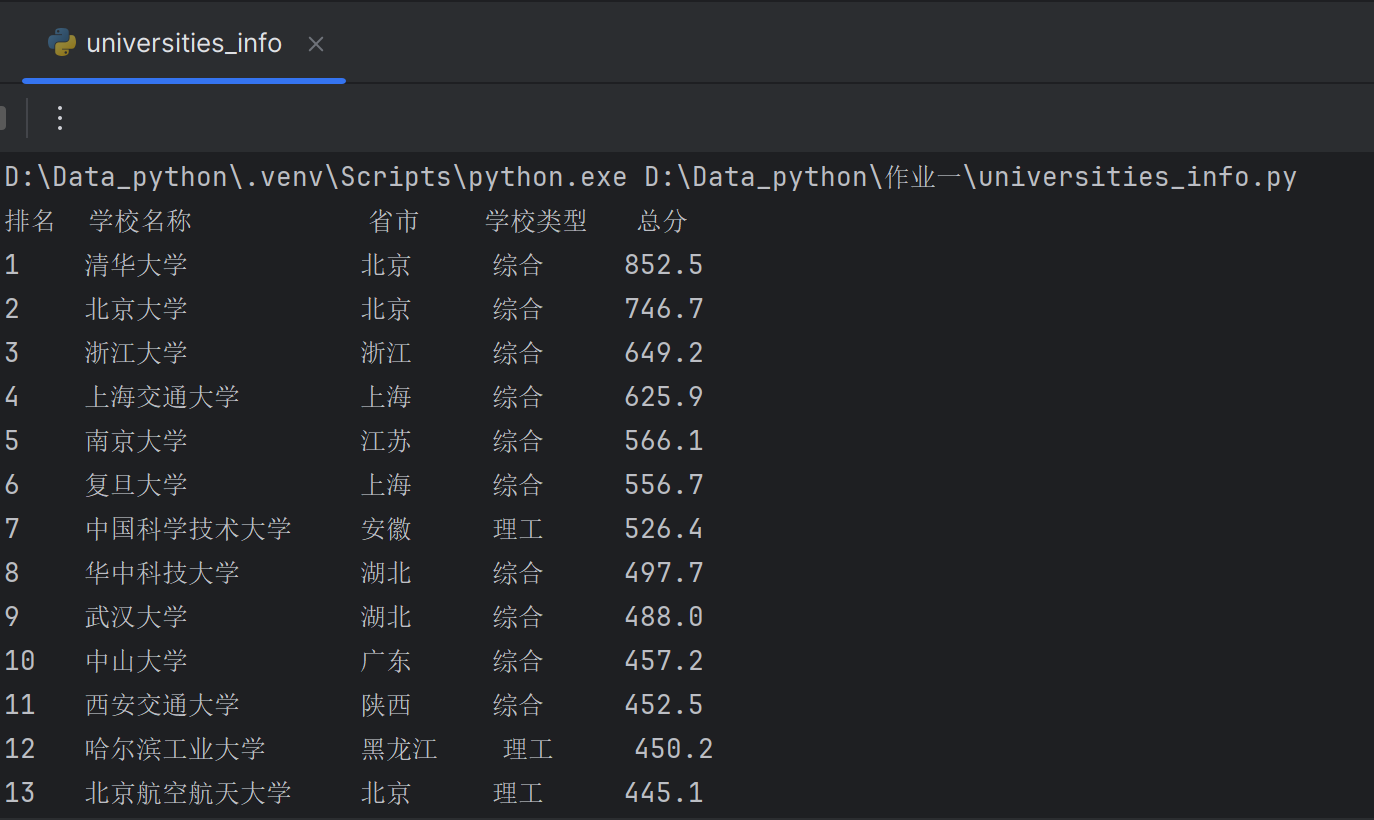Click the school name 复旦大学

(x=136, y=485)
